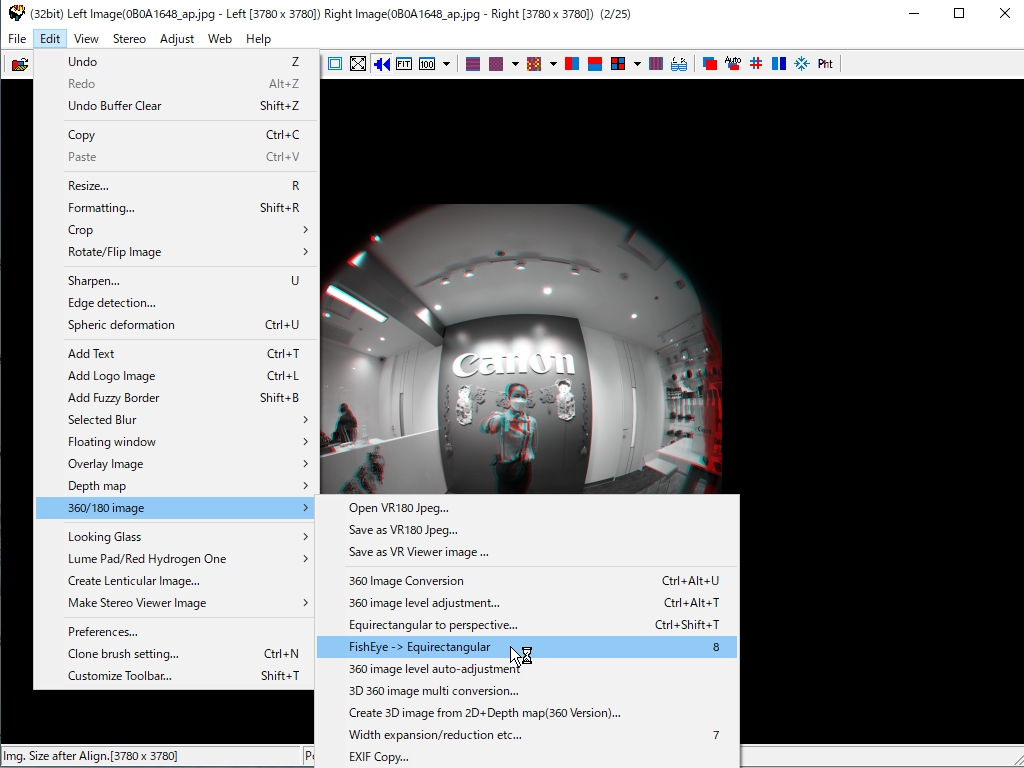Screen dimensions: 1024x768
Task: Choose Undo from the Edit menu
Action: tap(176, 61)
